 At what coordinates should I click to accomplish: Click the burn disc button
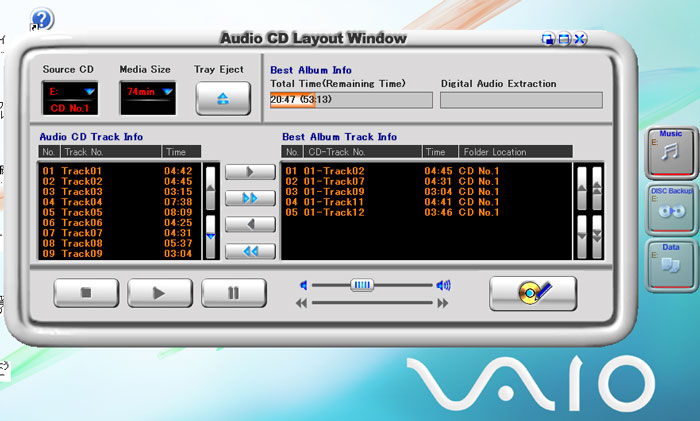[x=532, y=293]
